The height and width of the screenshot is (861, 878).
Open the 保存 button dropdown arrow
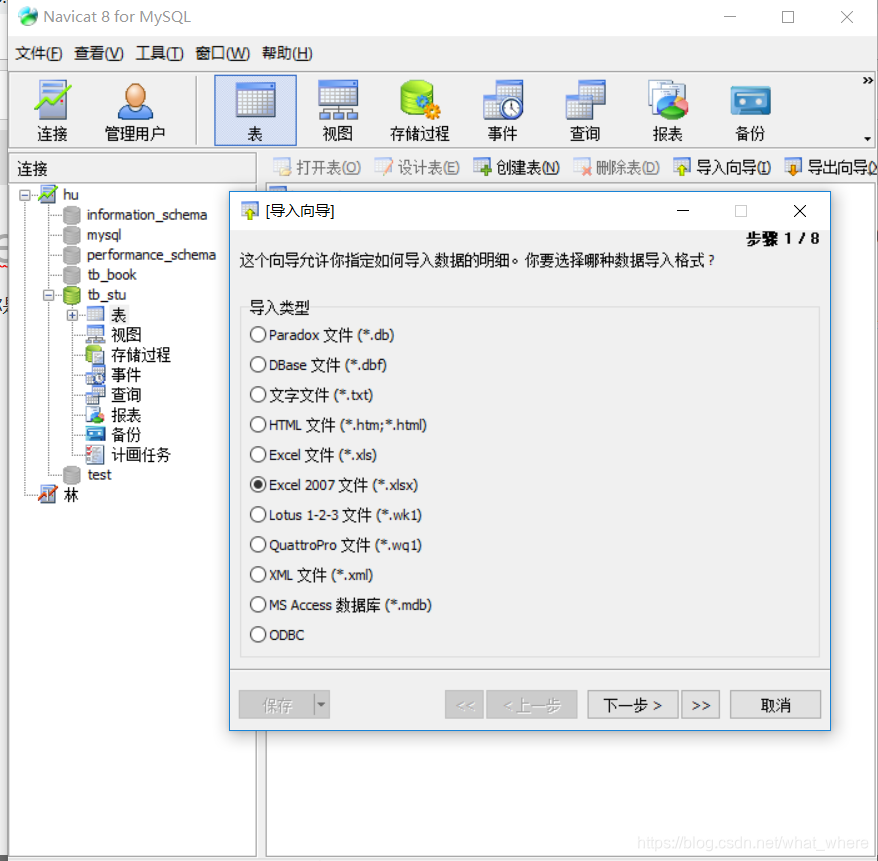pos(321,704)
